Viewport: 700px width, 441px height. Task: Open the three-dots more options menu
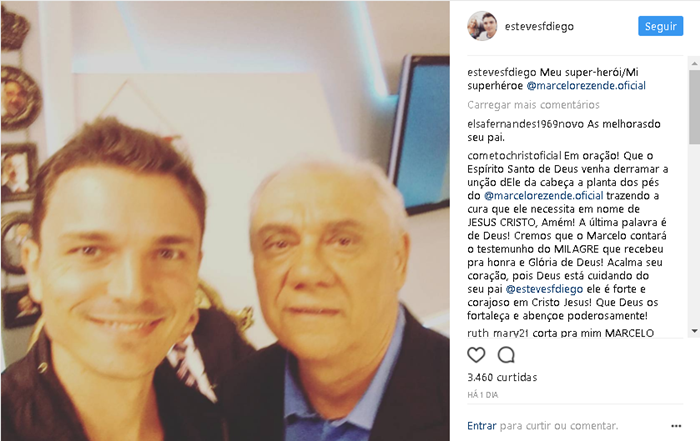click(x=676, y=426)
